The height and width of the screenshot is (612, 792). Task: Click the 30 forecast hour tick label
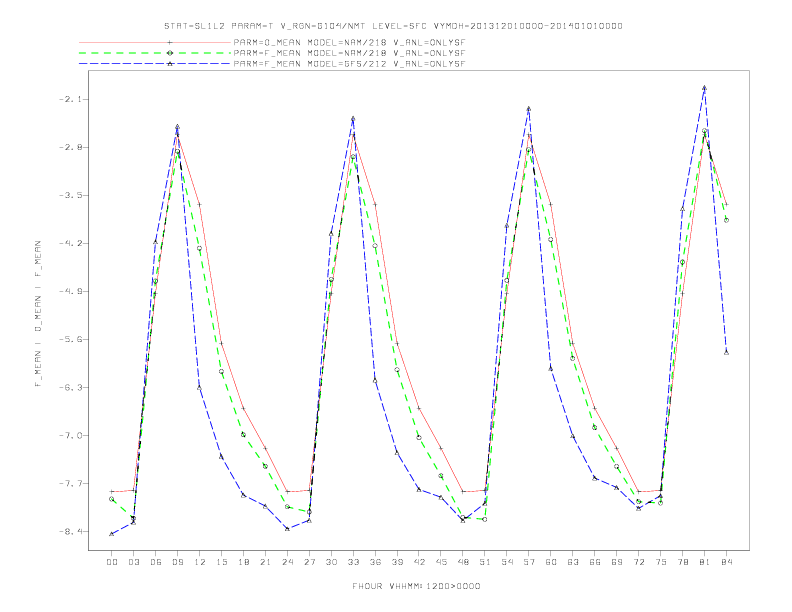(331, 562)
